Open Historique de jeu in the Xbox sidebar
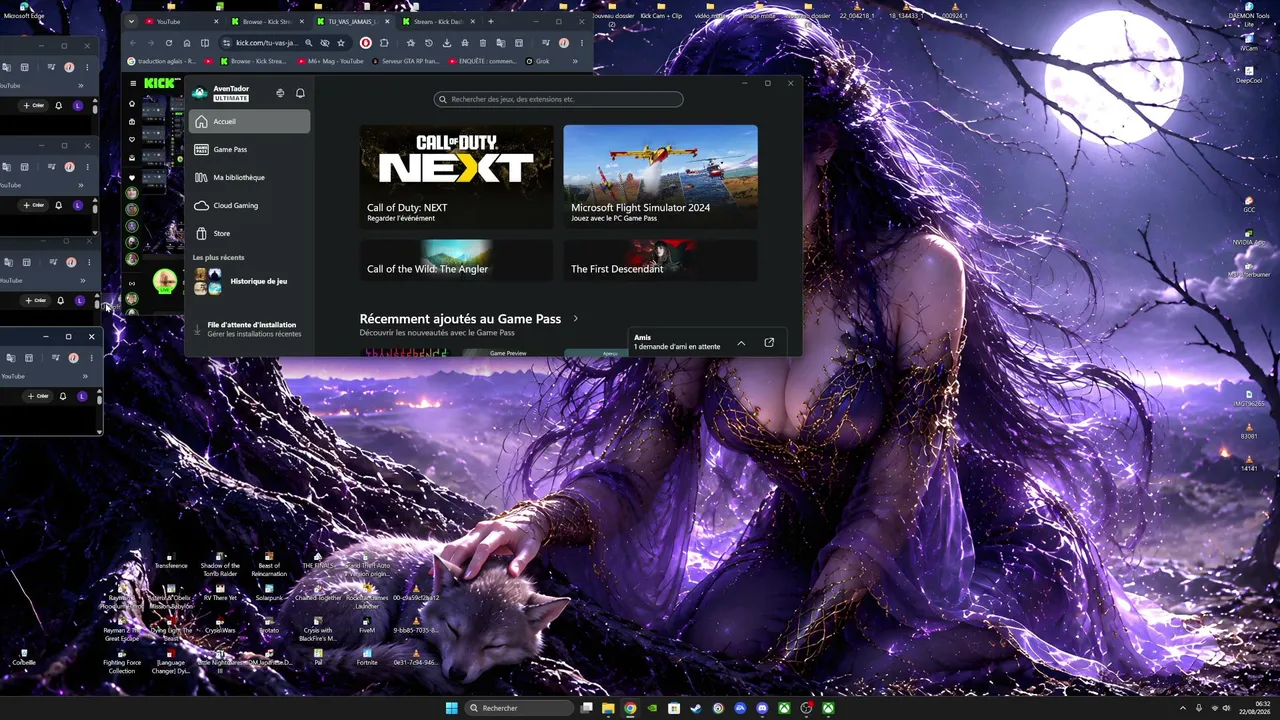The height and width of the screenshot is (720, 1280). pyautogui.click(x=249, y=281)
